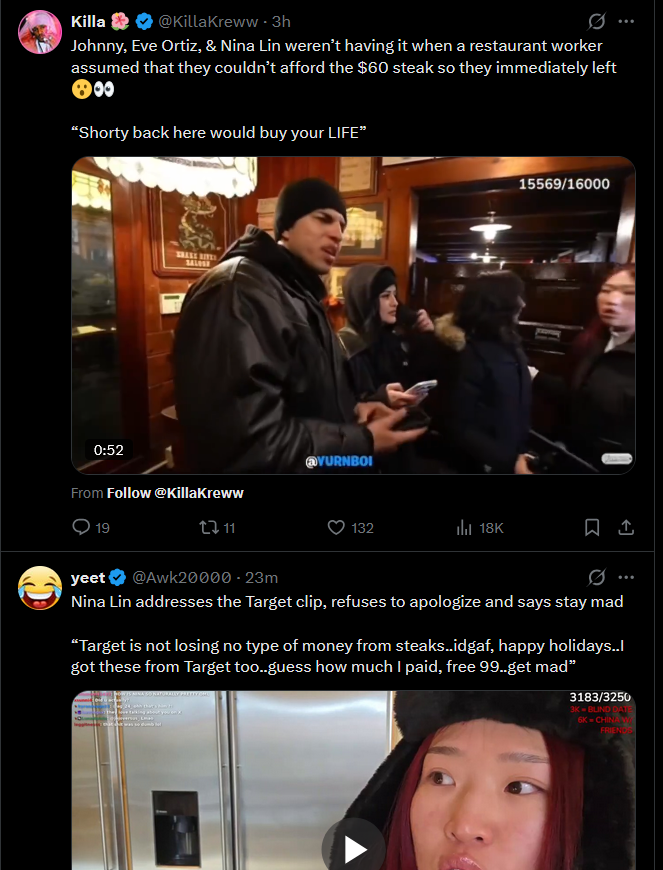View analytics showing 18K views

click(x=479, y=528)
